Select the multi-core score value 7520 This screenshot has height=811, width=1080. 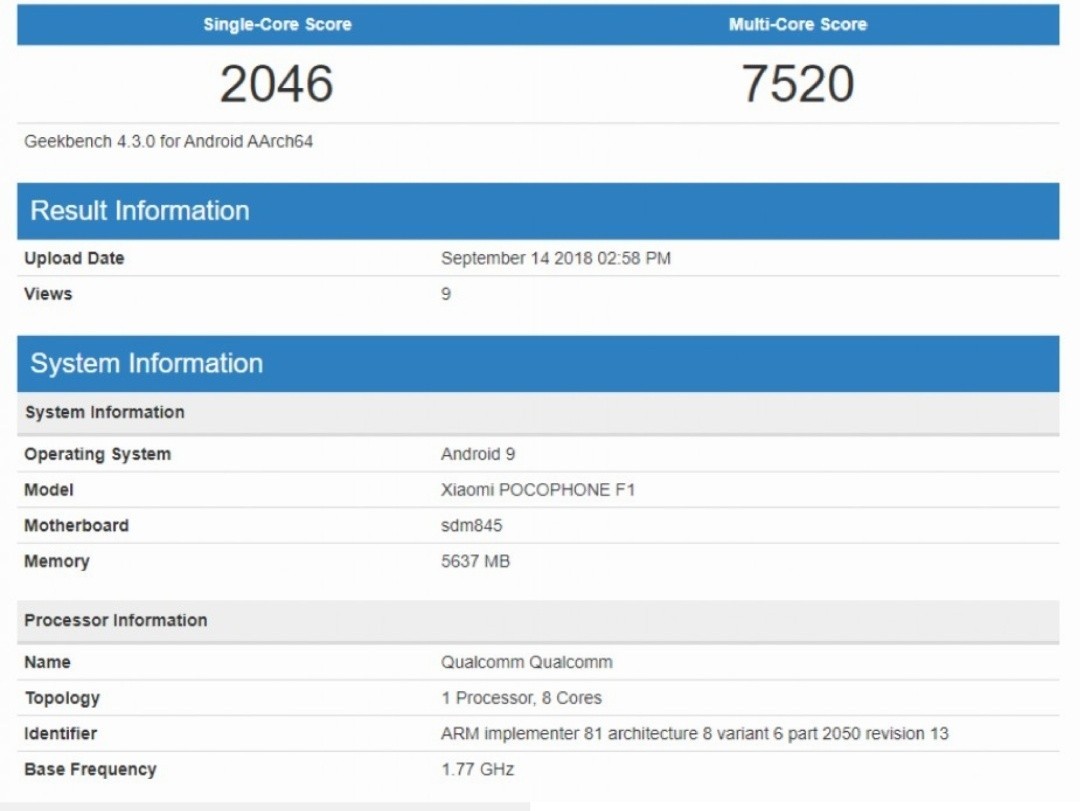798,83
